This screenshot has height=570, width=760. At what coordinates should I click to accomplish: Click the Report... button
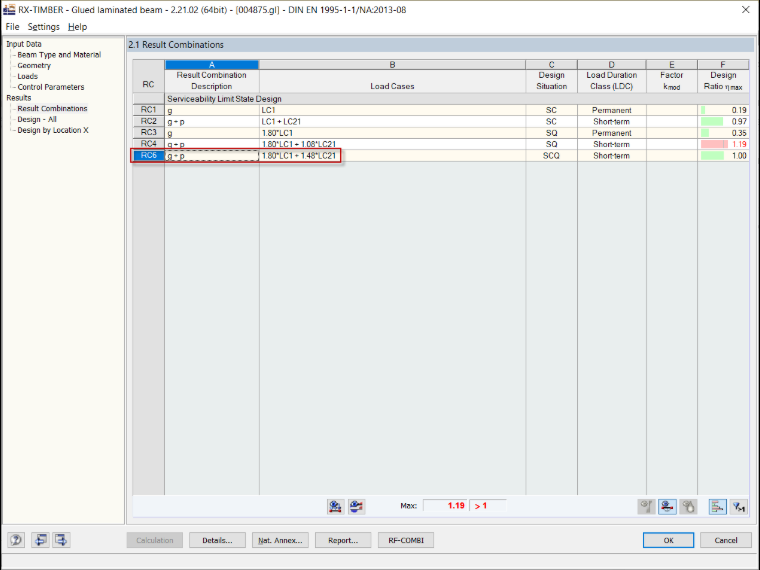click(343, 540)
